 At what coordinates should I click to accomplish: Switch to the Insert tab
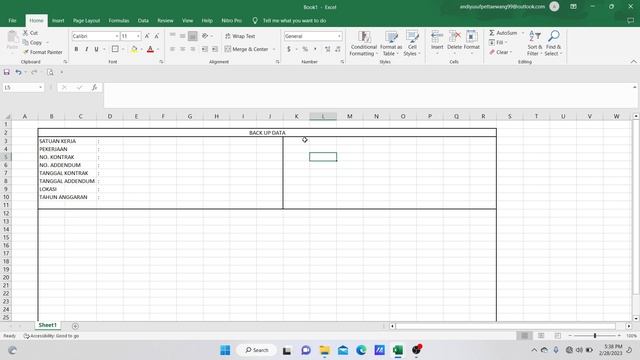[x=58, y=20]
